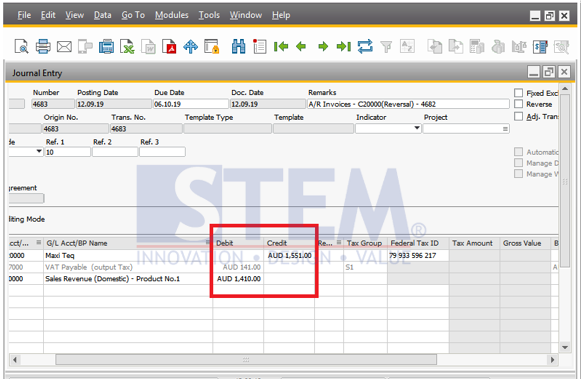The width and height of the screenshot is (581, 379).
Task: Click the Refresh Record icon
Action: point(365,47)
